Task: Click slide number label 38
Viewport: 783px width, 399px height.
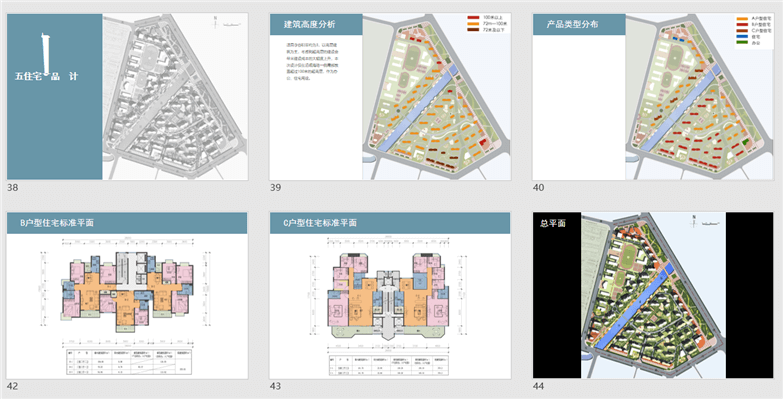Action: click(12, 188)
